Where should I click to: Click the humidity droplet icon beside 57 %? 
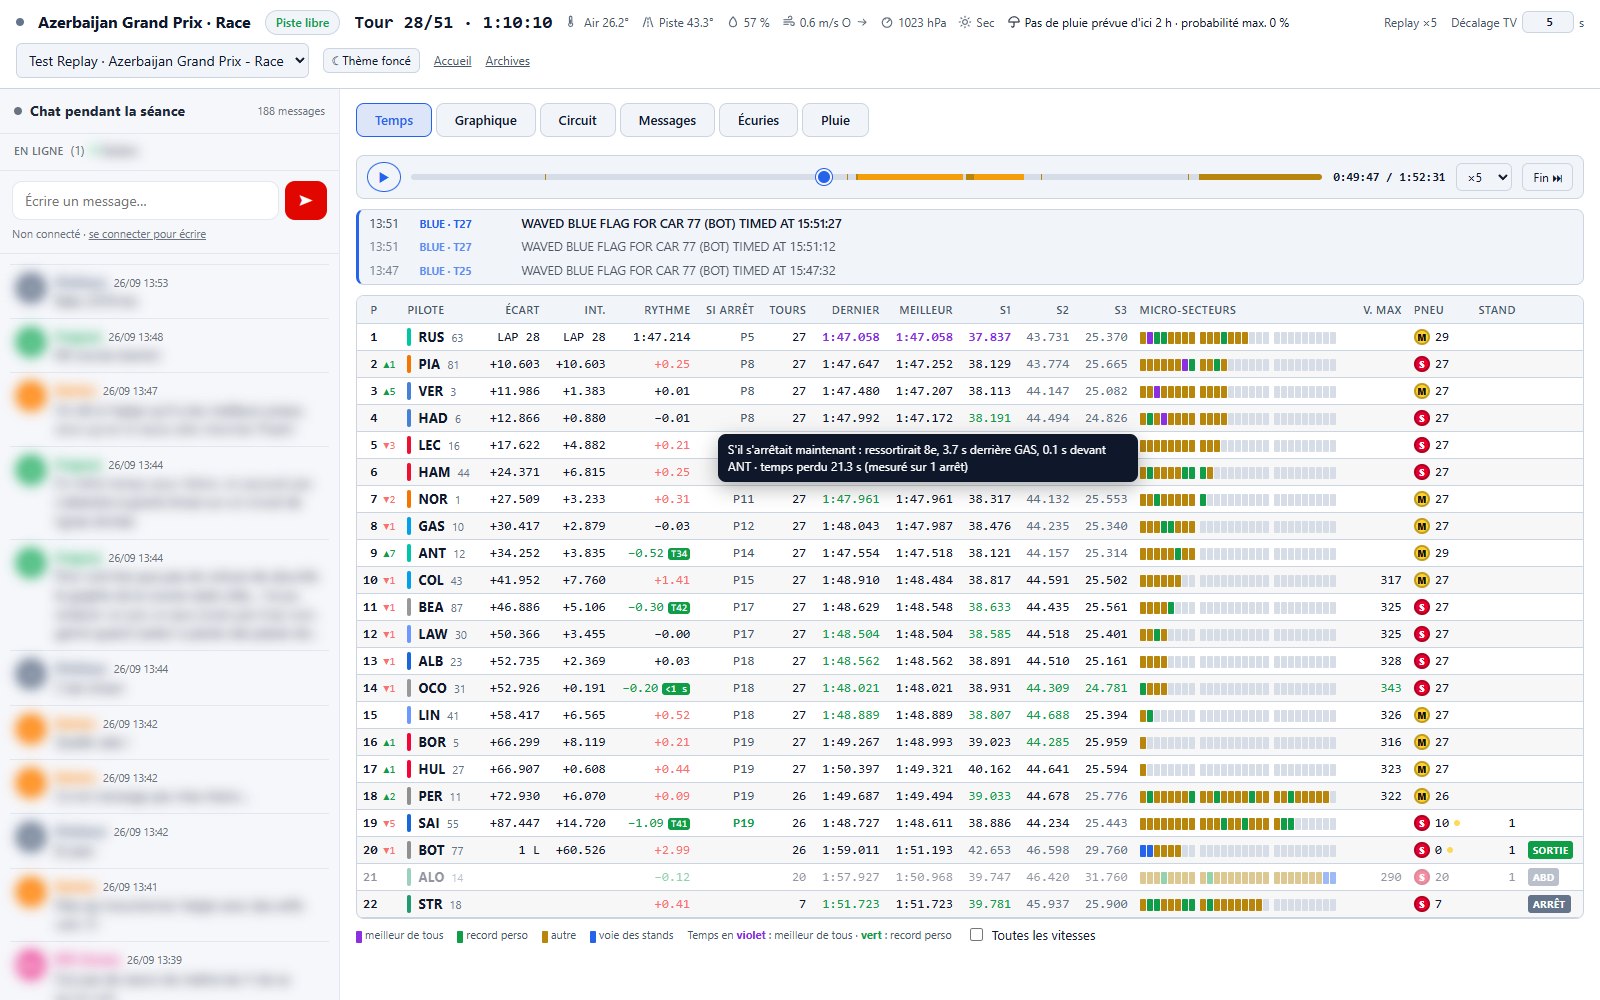[x=733, y=23]
